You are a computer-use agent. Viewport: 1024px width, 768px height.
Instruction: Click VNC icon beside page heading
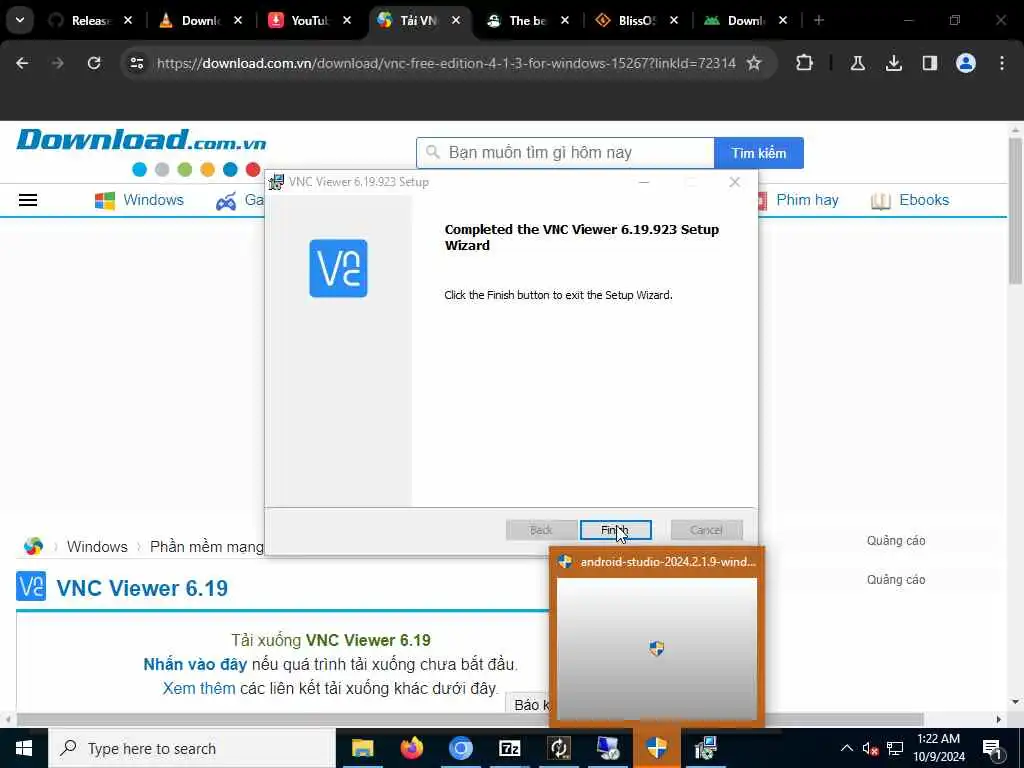point(31,586)
